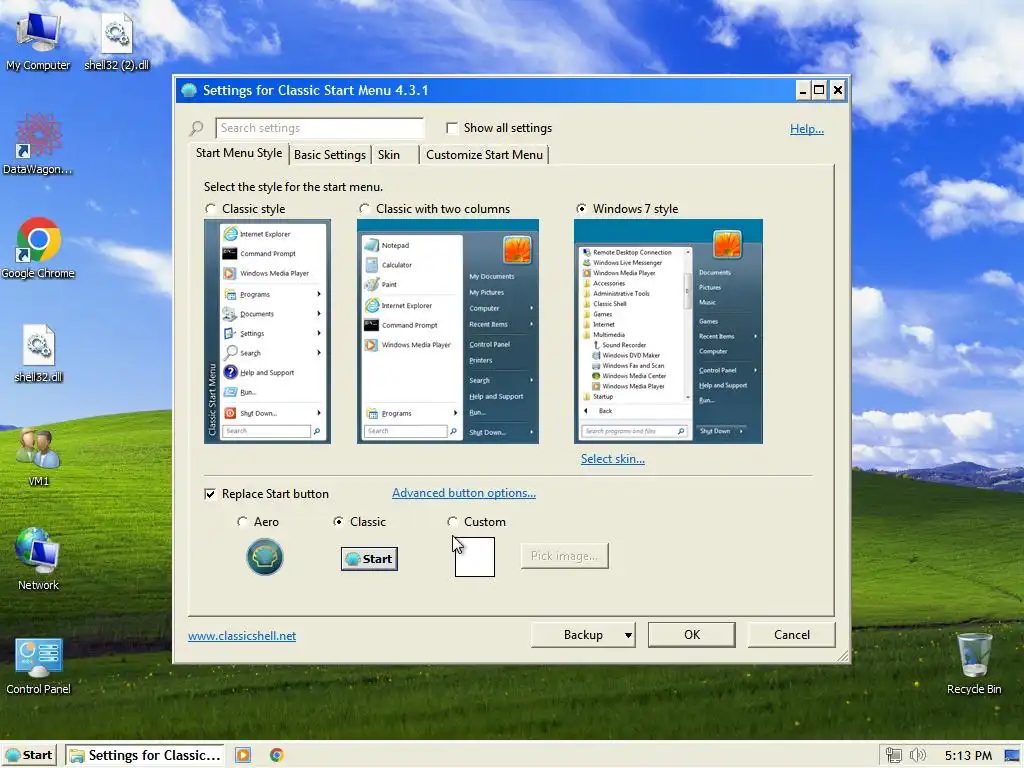Click the disabled Pick image... button

point(564,556)
